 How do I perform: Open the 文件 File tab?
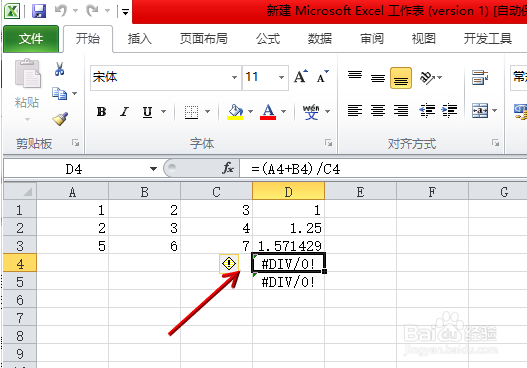tap(31, 39)
